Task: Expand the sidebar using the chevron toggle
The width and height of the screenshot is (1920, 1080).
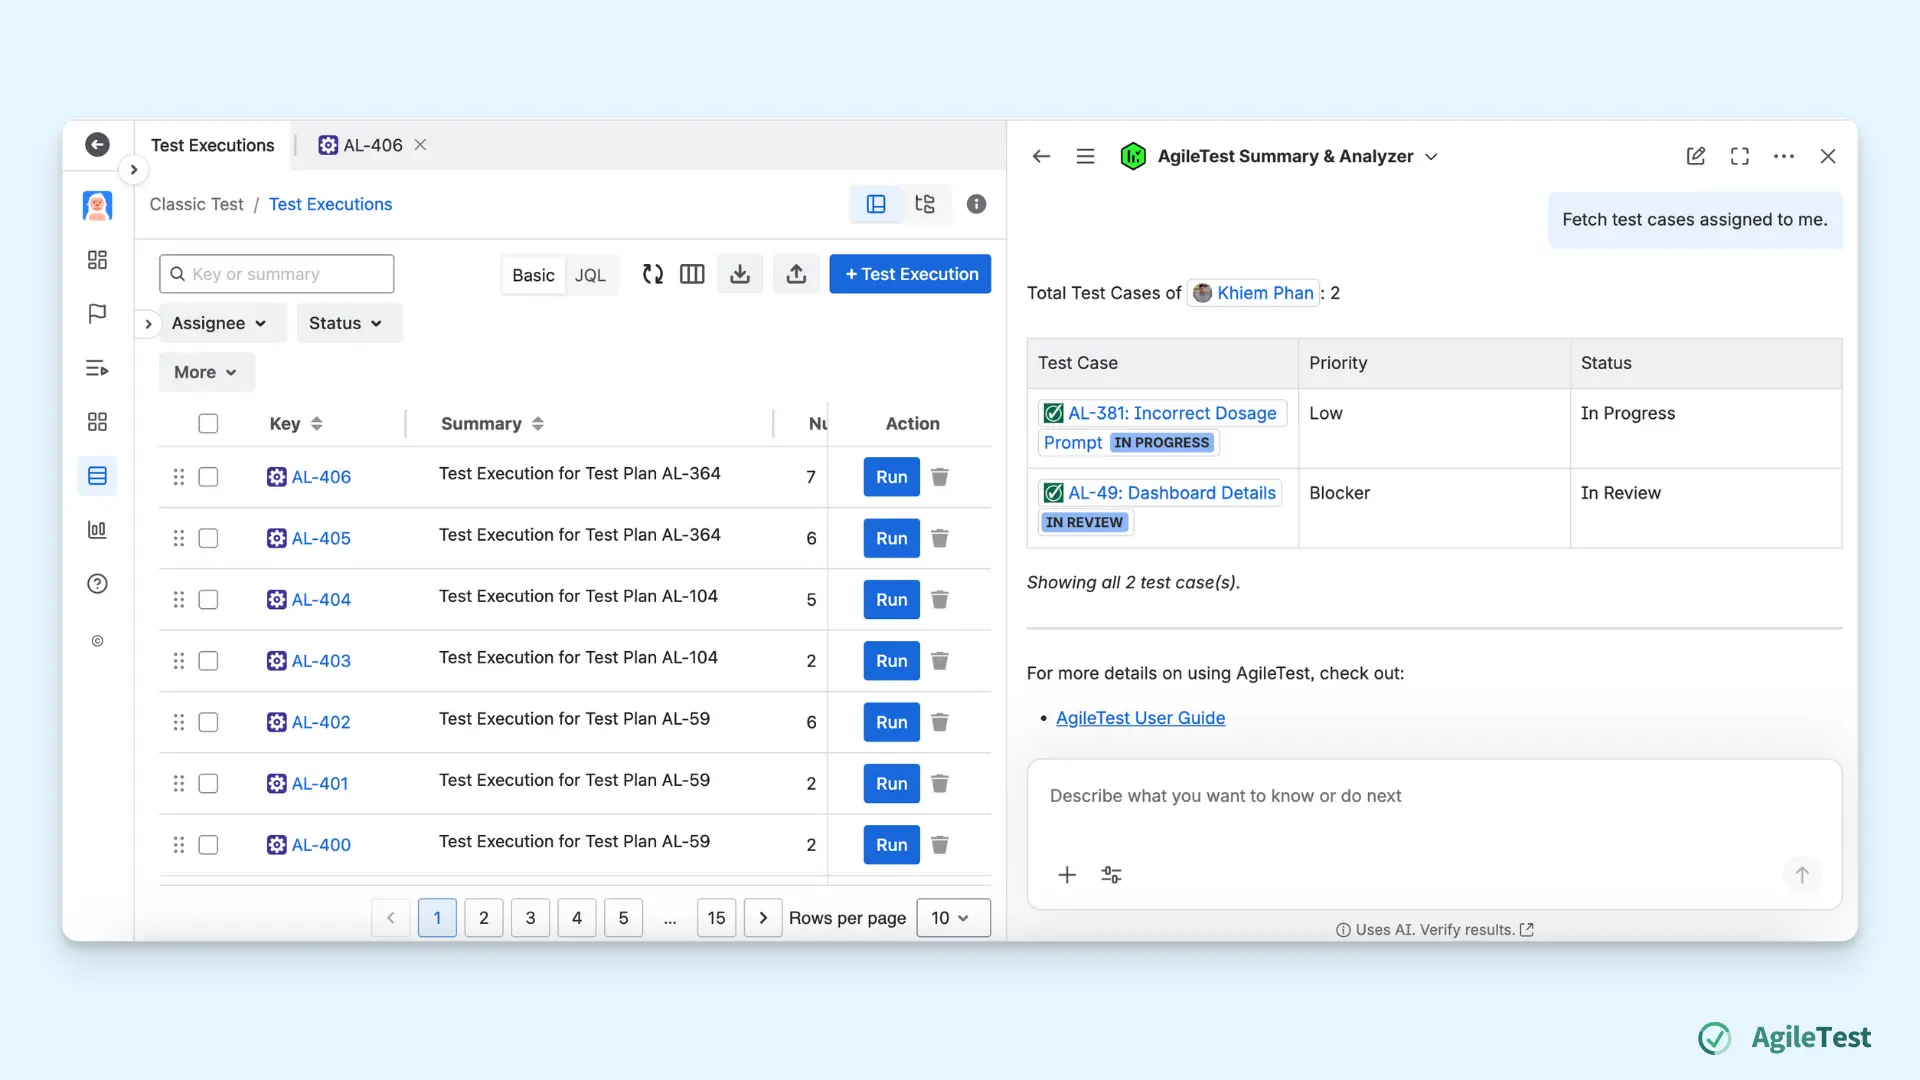Action: 134,170
